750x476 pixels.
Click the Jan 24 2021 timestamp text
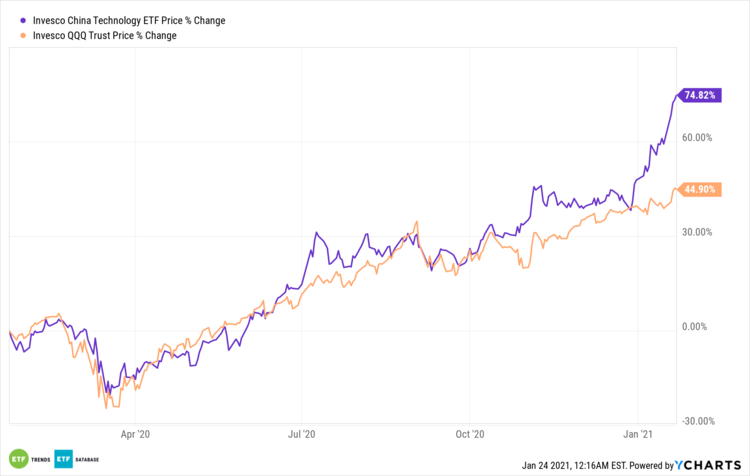(579, 465)
